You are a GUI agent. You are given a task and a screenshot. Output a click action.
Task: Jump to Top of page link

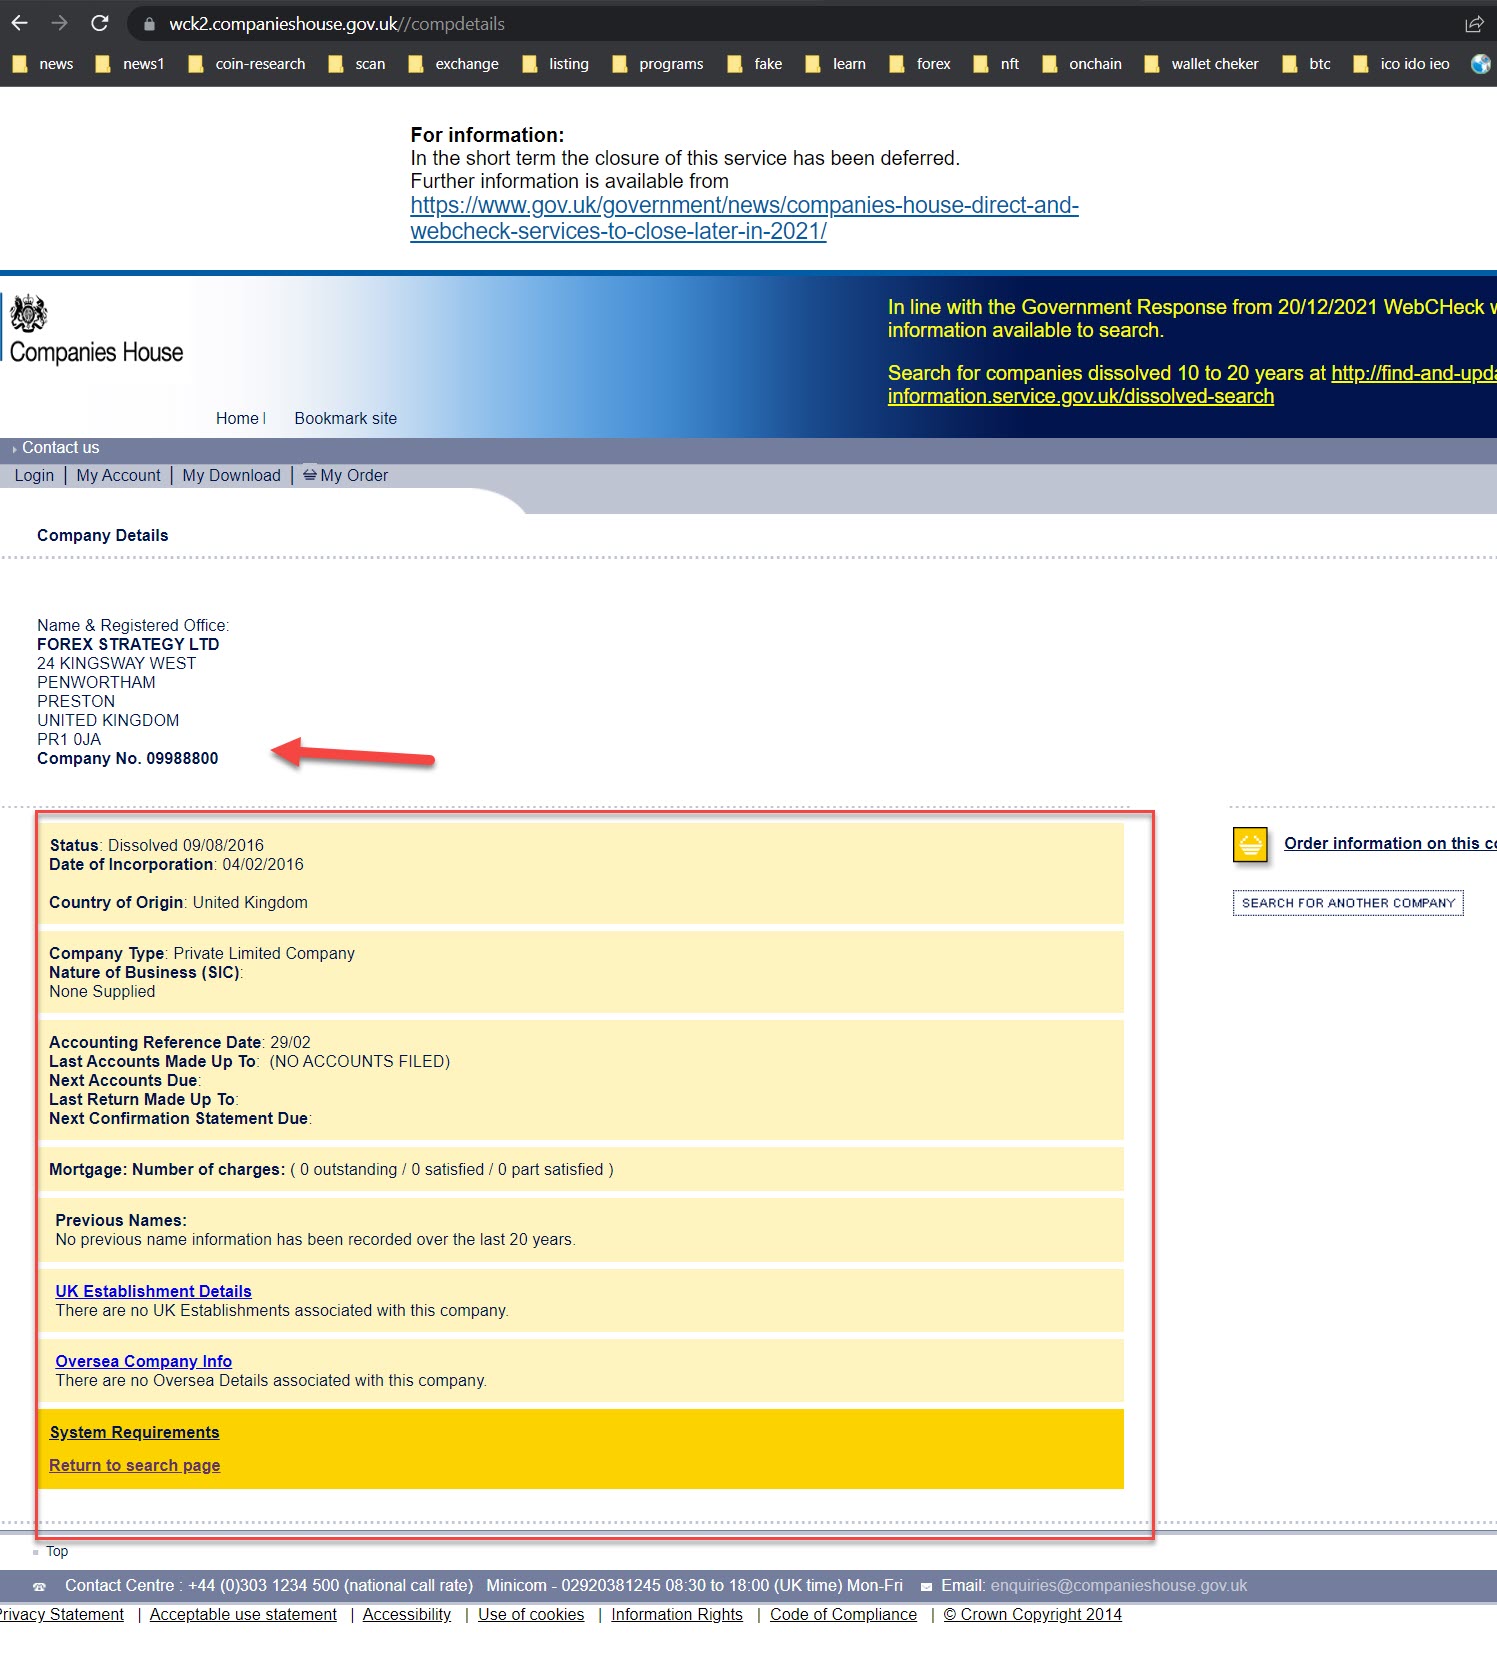56,1551
